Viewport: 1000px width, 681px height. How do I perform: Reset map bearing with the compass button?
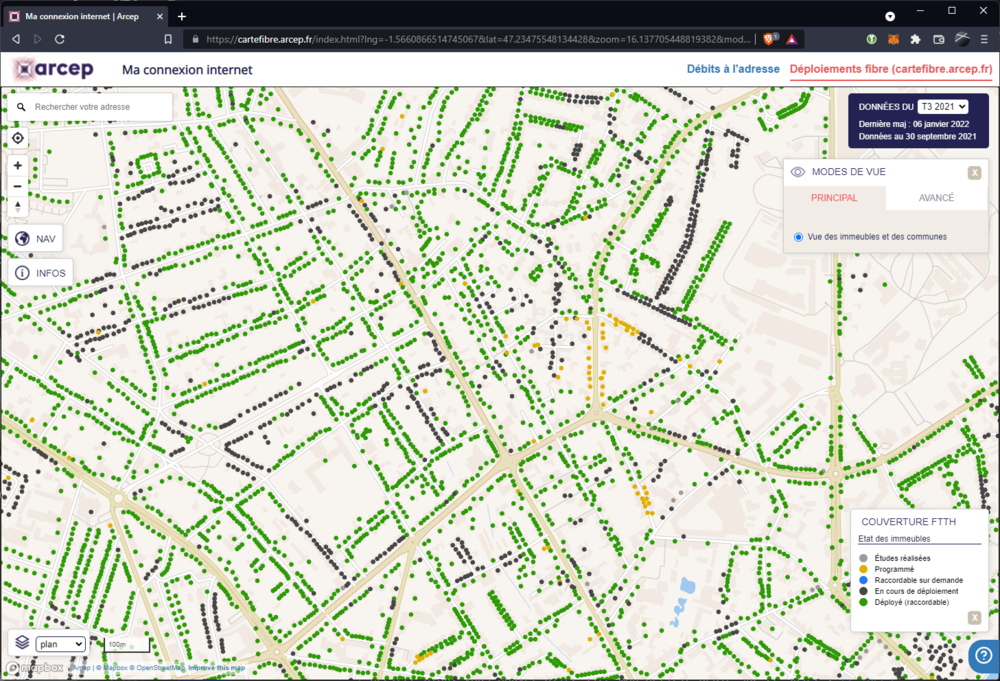(18, 207)
